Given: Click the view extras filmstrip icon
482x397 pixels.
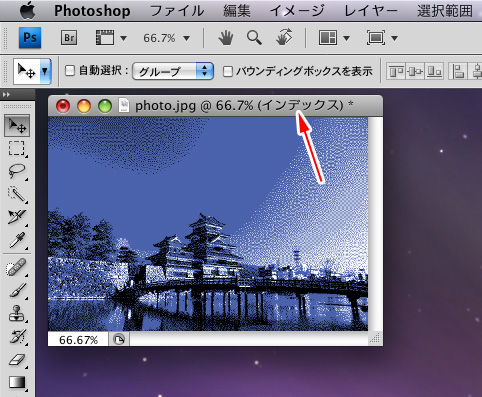Looking at the screenshot, I should (x=105, y=38).
